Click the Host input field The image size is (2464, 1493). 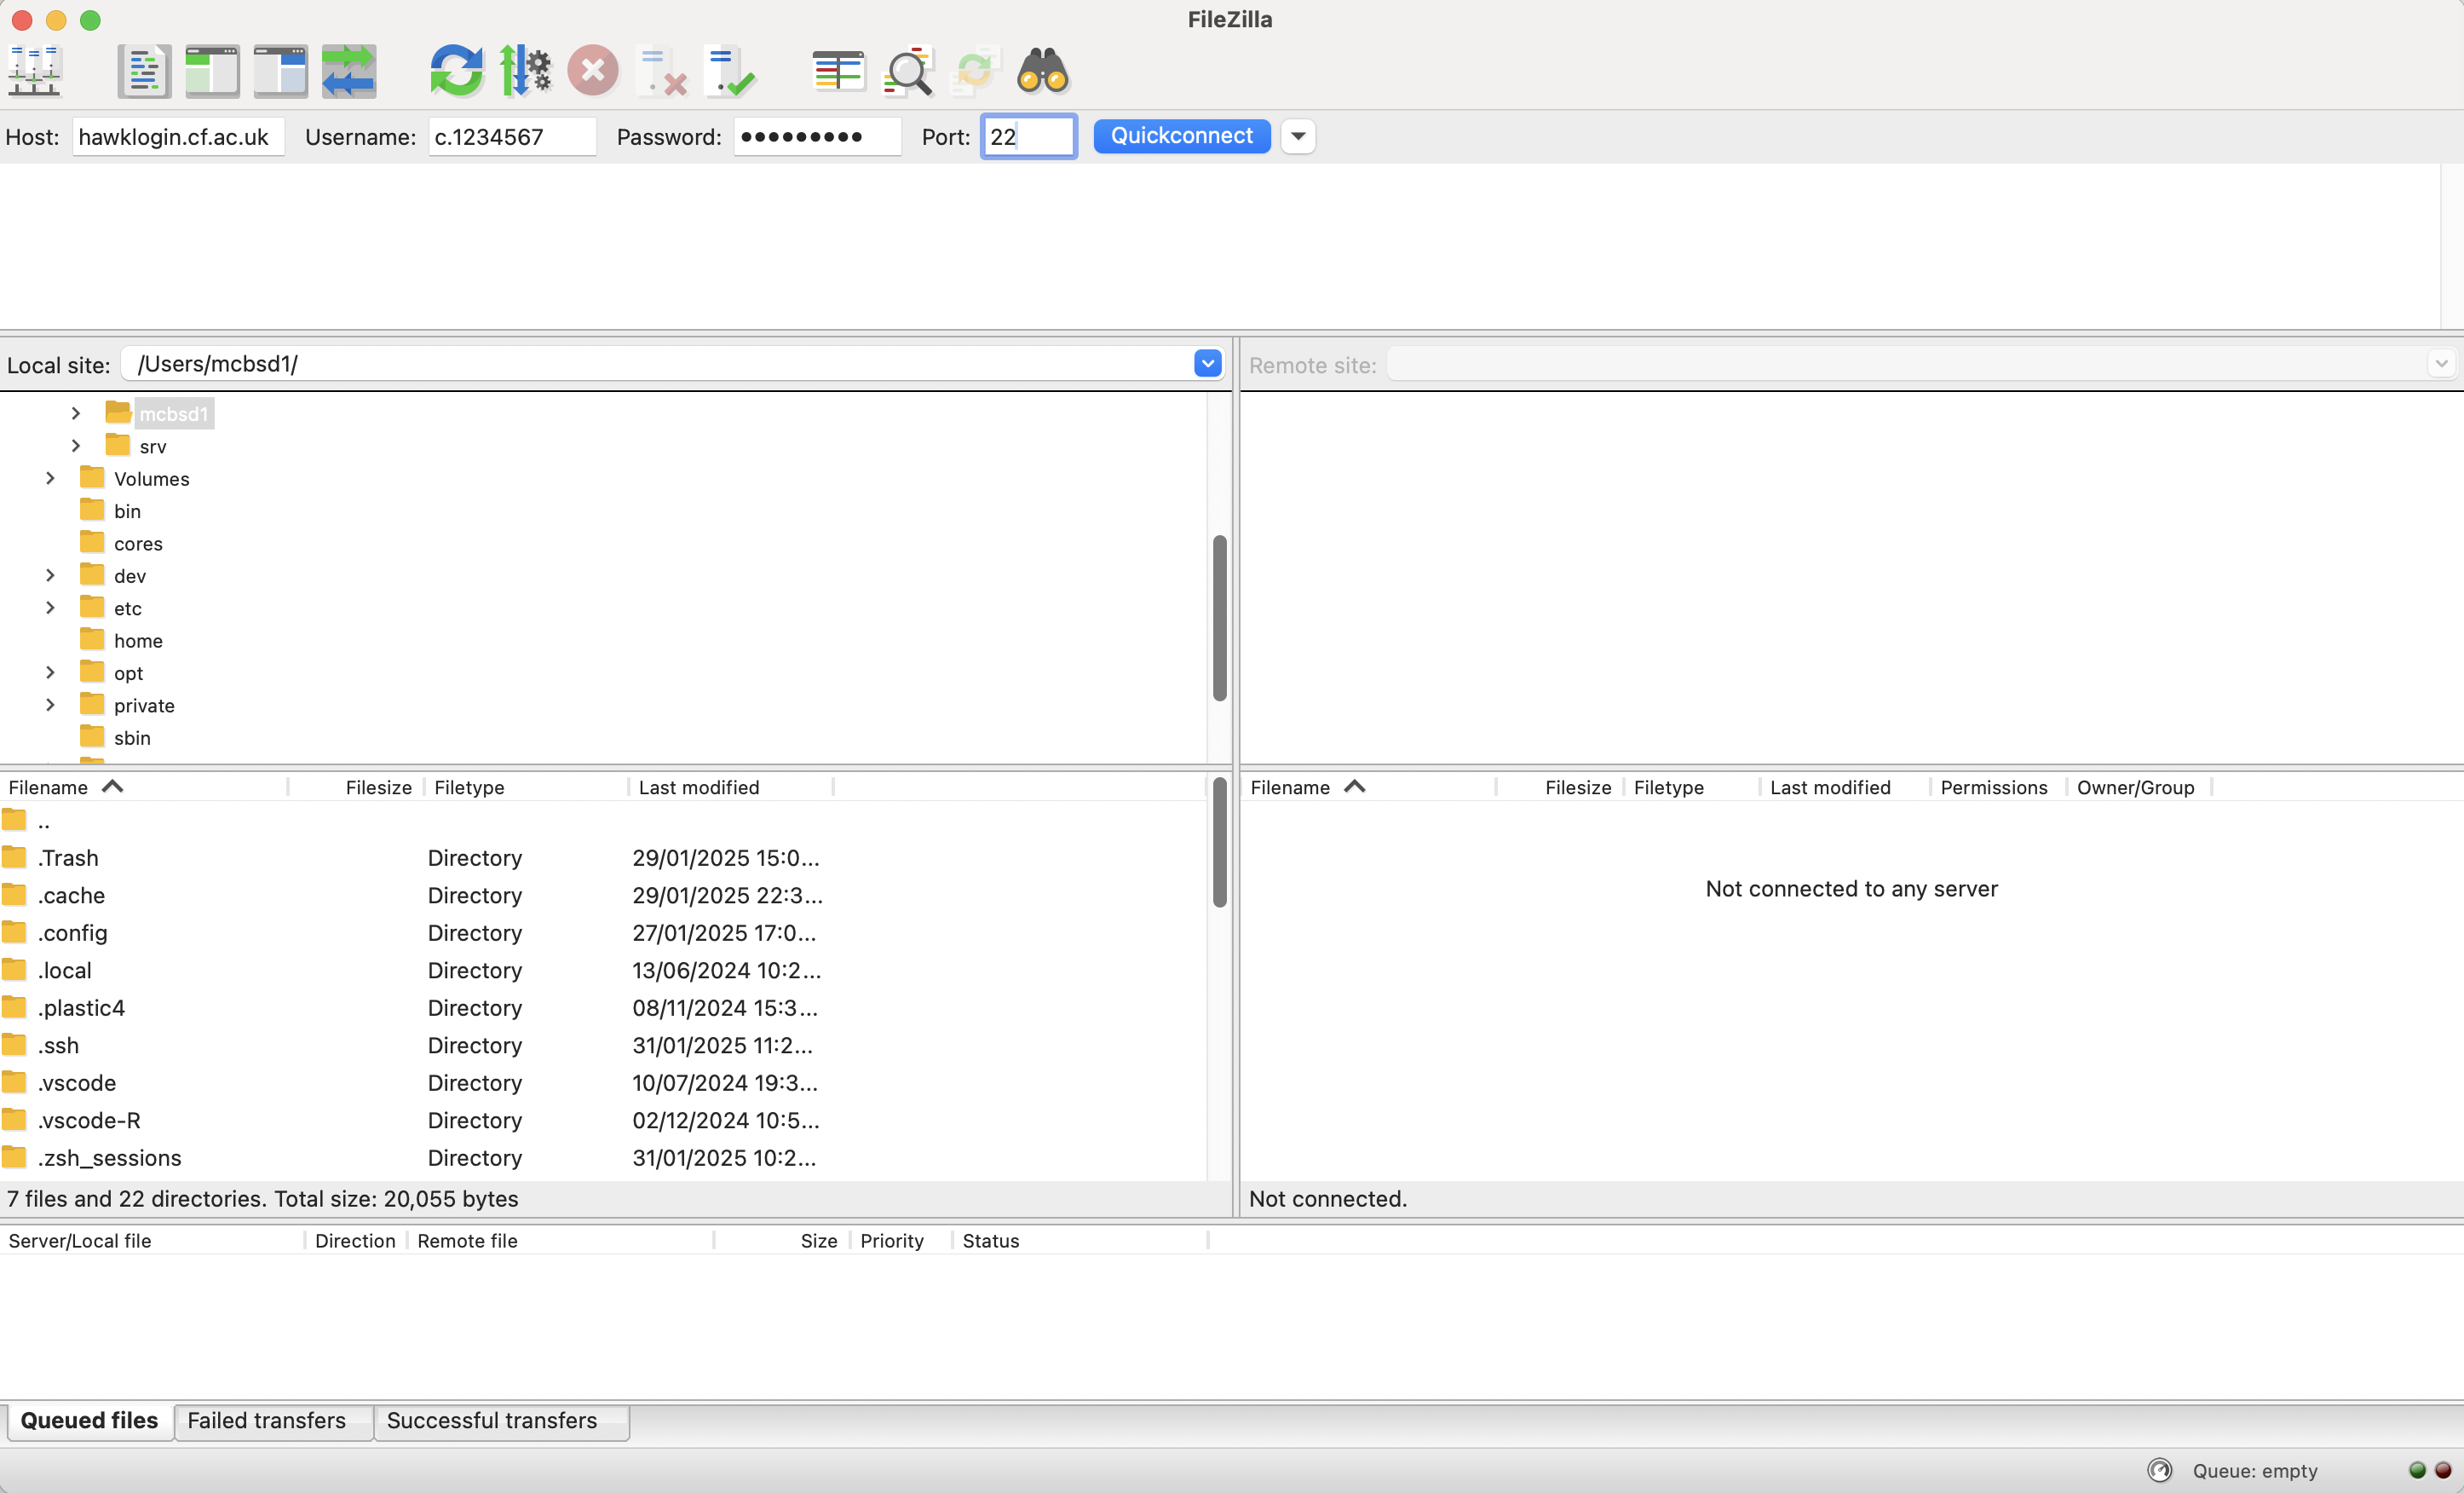(x=178, y=136)
